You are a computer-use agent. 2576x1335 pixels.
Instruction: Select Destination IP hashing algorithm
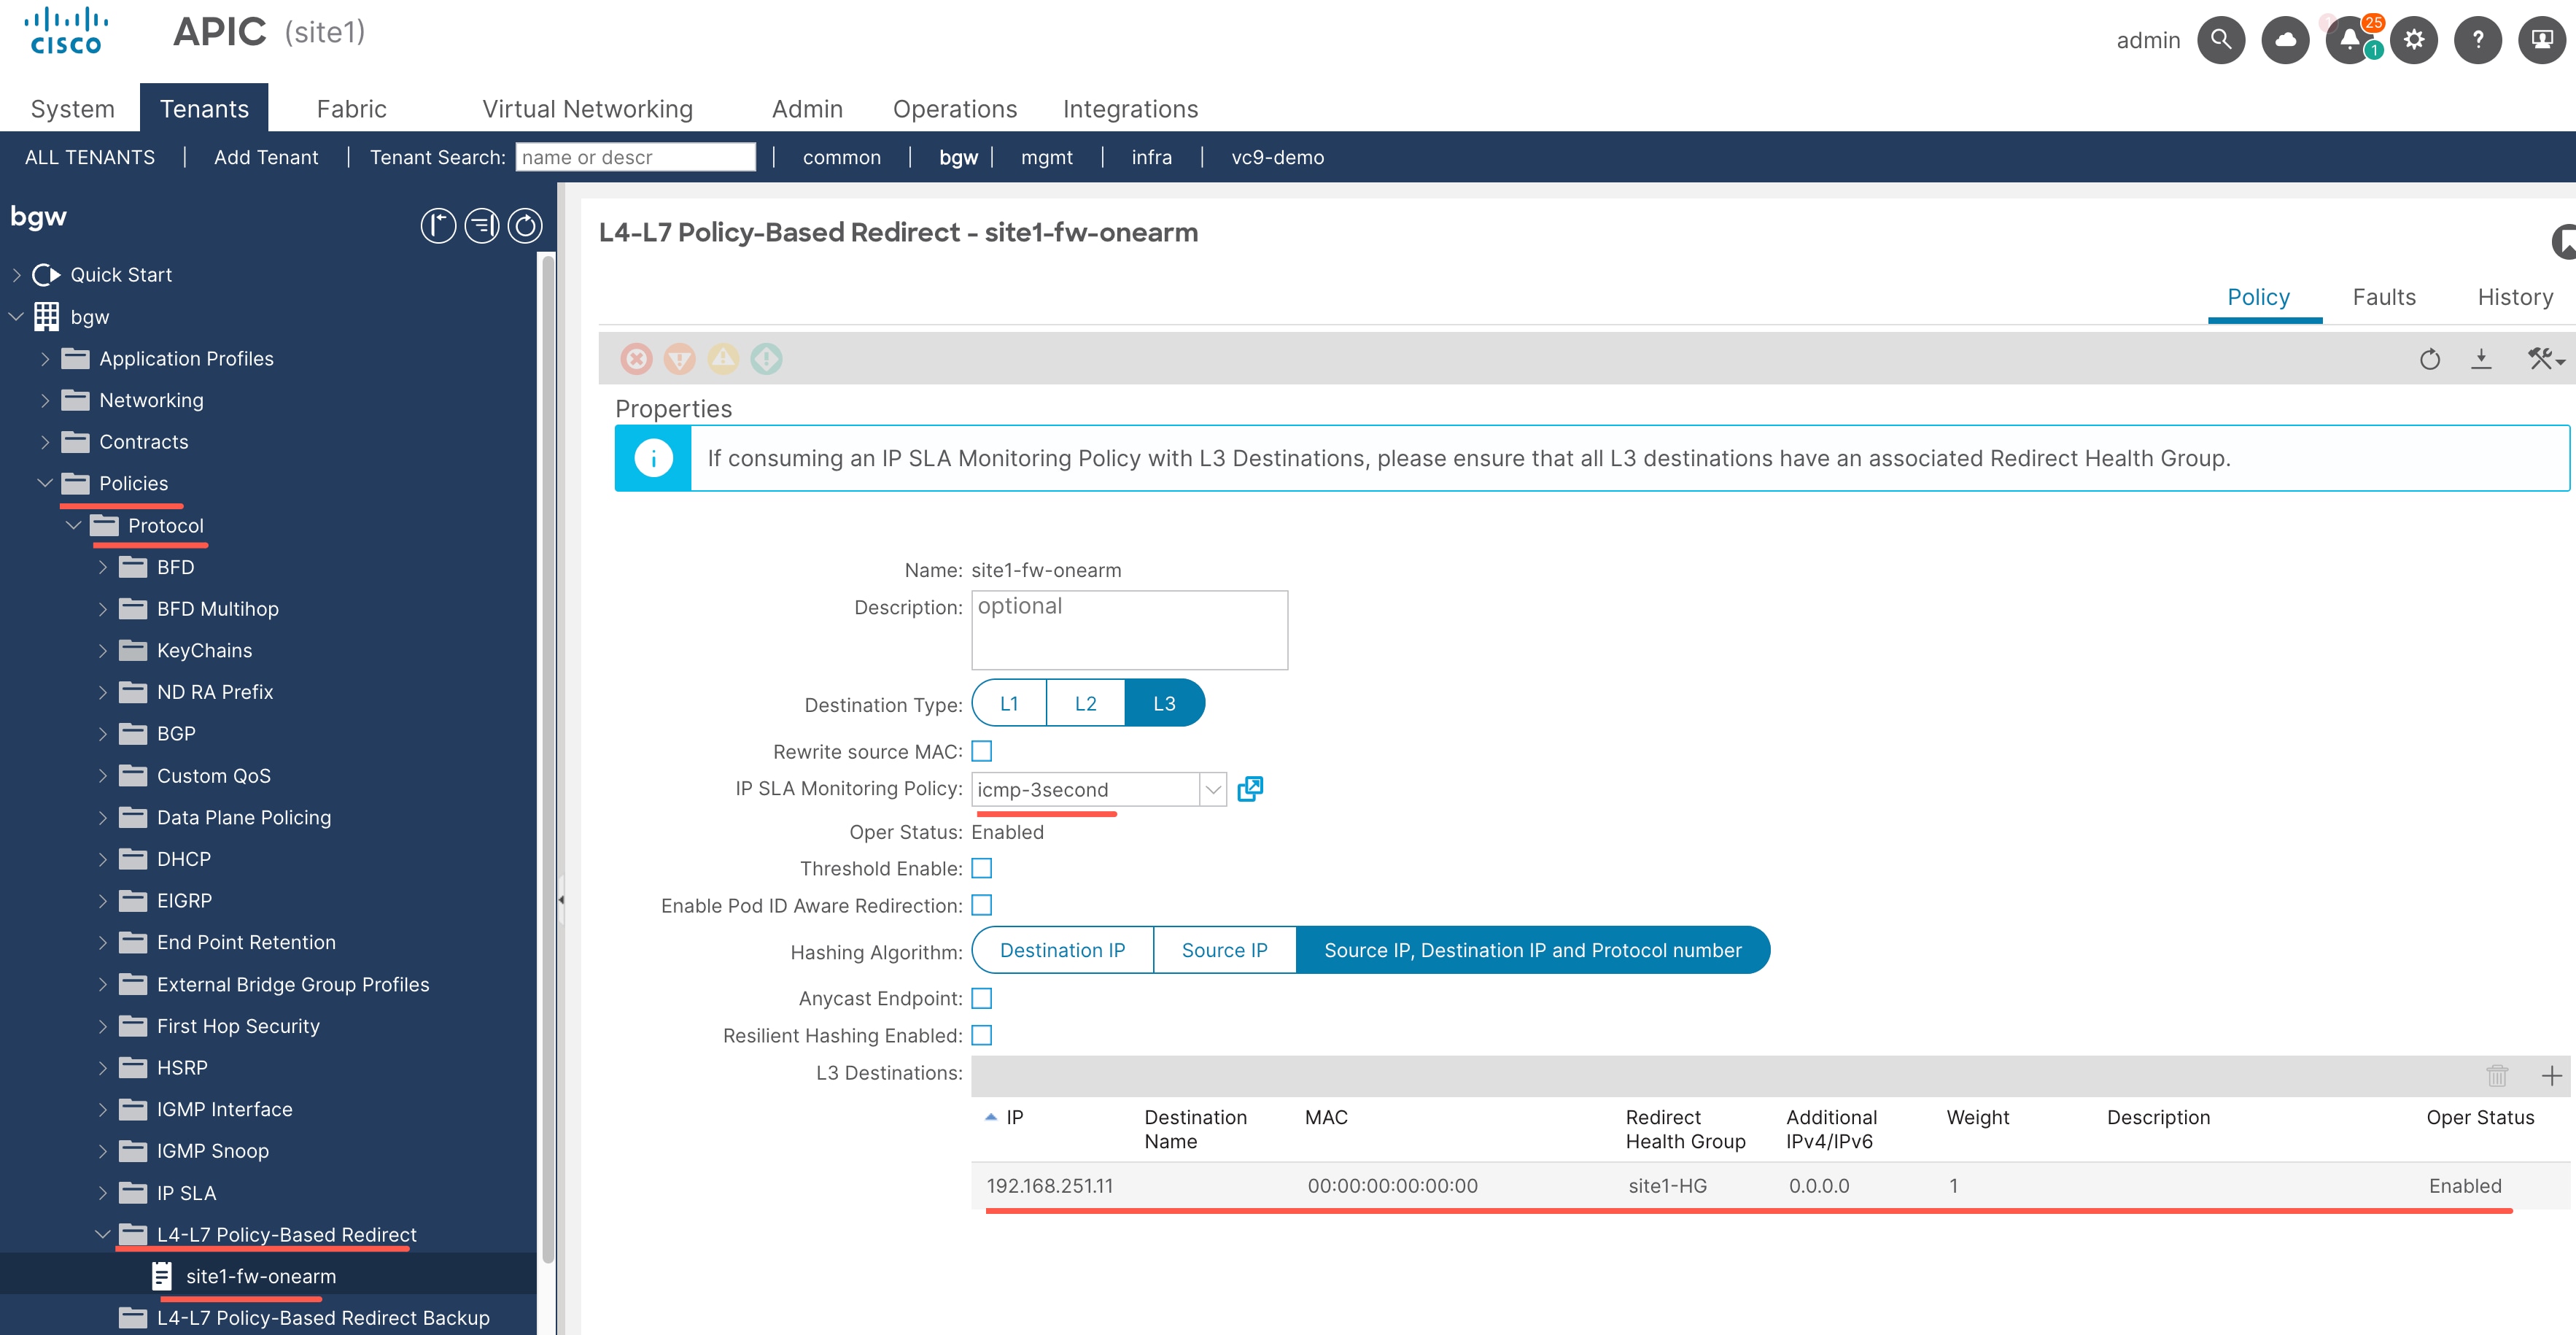tap(1062, 950)
